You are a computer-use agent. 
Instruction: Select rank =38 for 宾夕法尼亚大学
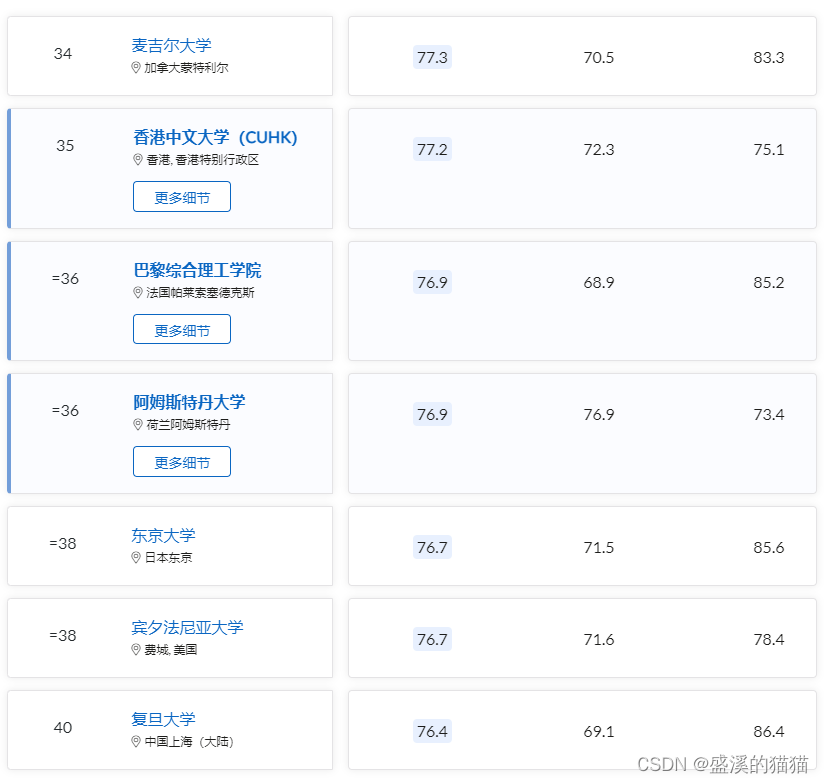63,635
